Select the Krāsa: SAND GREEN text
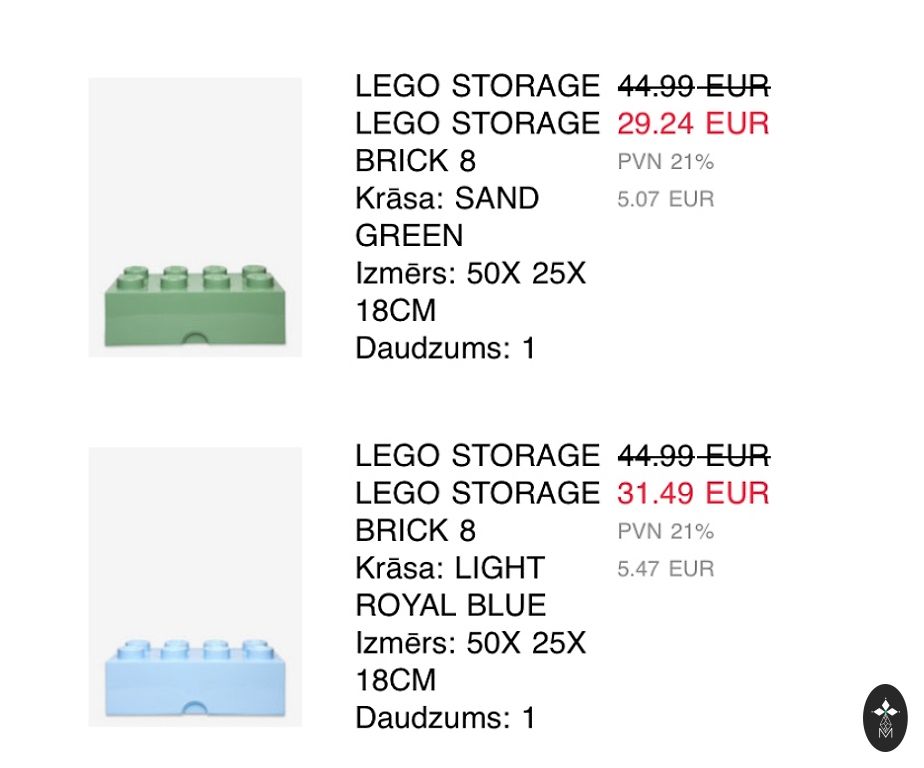The image size is (924, 768). coord(447,217)
